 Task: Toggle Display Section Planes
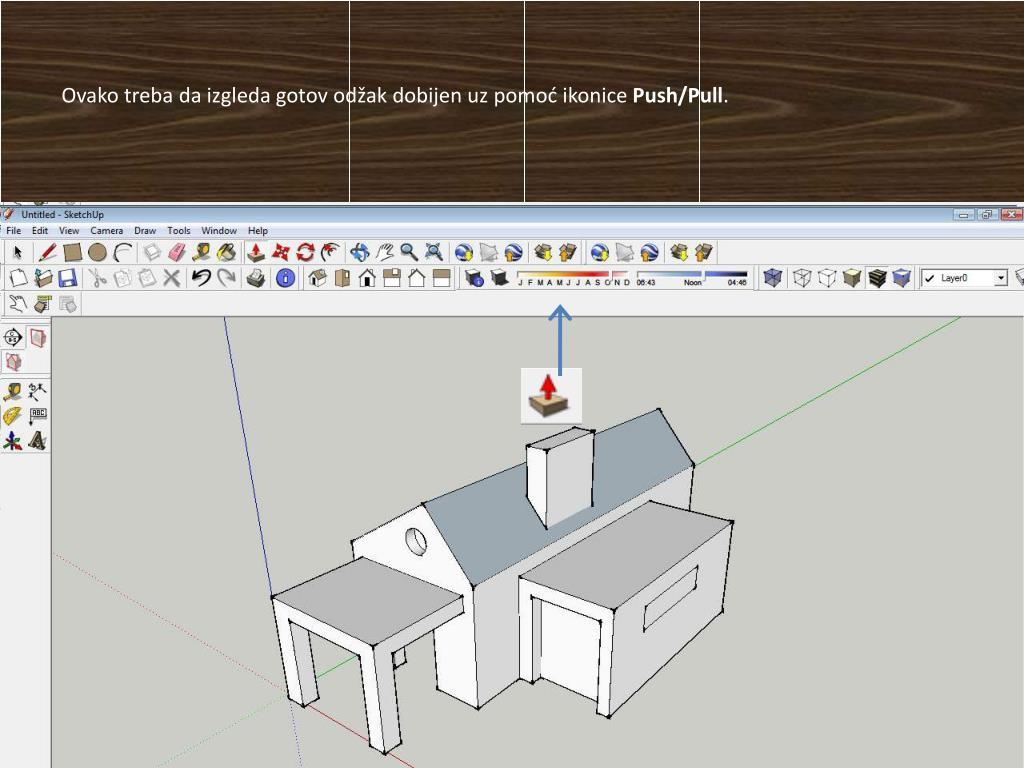37,338
